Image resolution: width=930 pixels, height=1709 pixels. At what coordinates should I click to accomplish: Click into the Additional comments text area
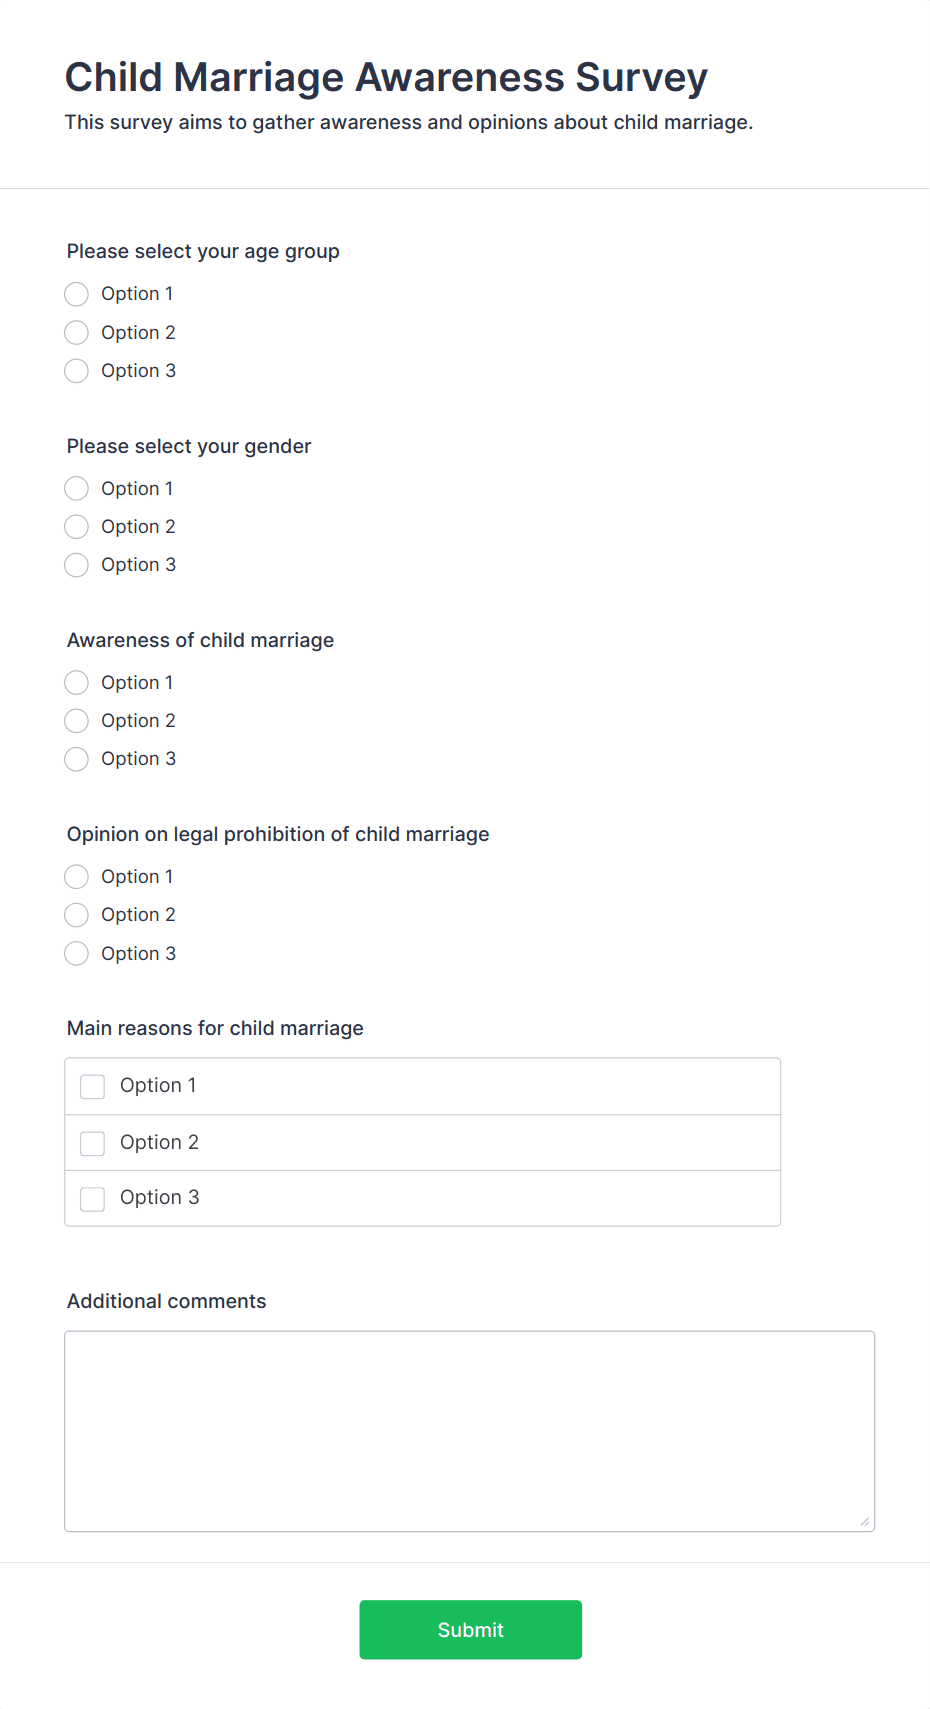(469, 1430)
